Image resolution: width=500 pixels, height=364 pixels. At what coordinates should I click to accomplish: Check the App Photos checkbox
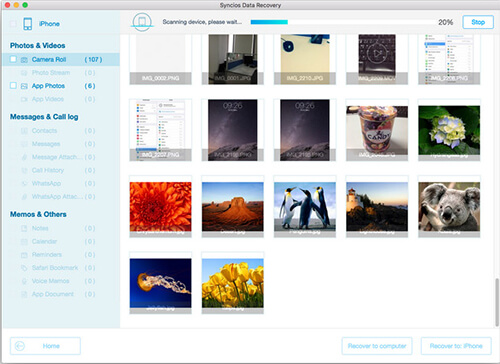[13, 85]
